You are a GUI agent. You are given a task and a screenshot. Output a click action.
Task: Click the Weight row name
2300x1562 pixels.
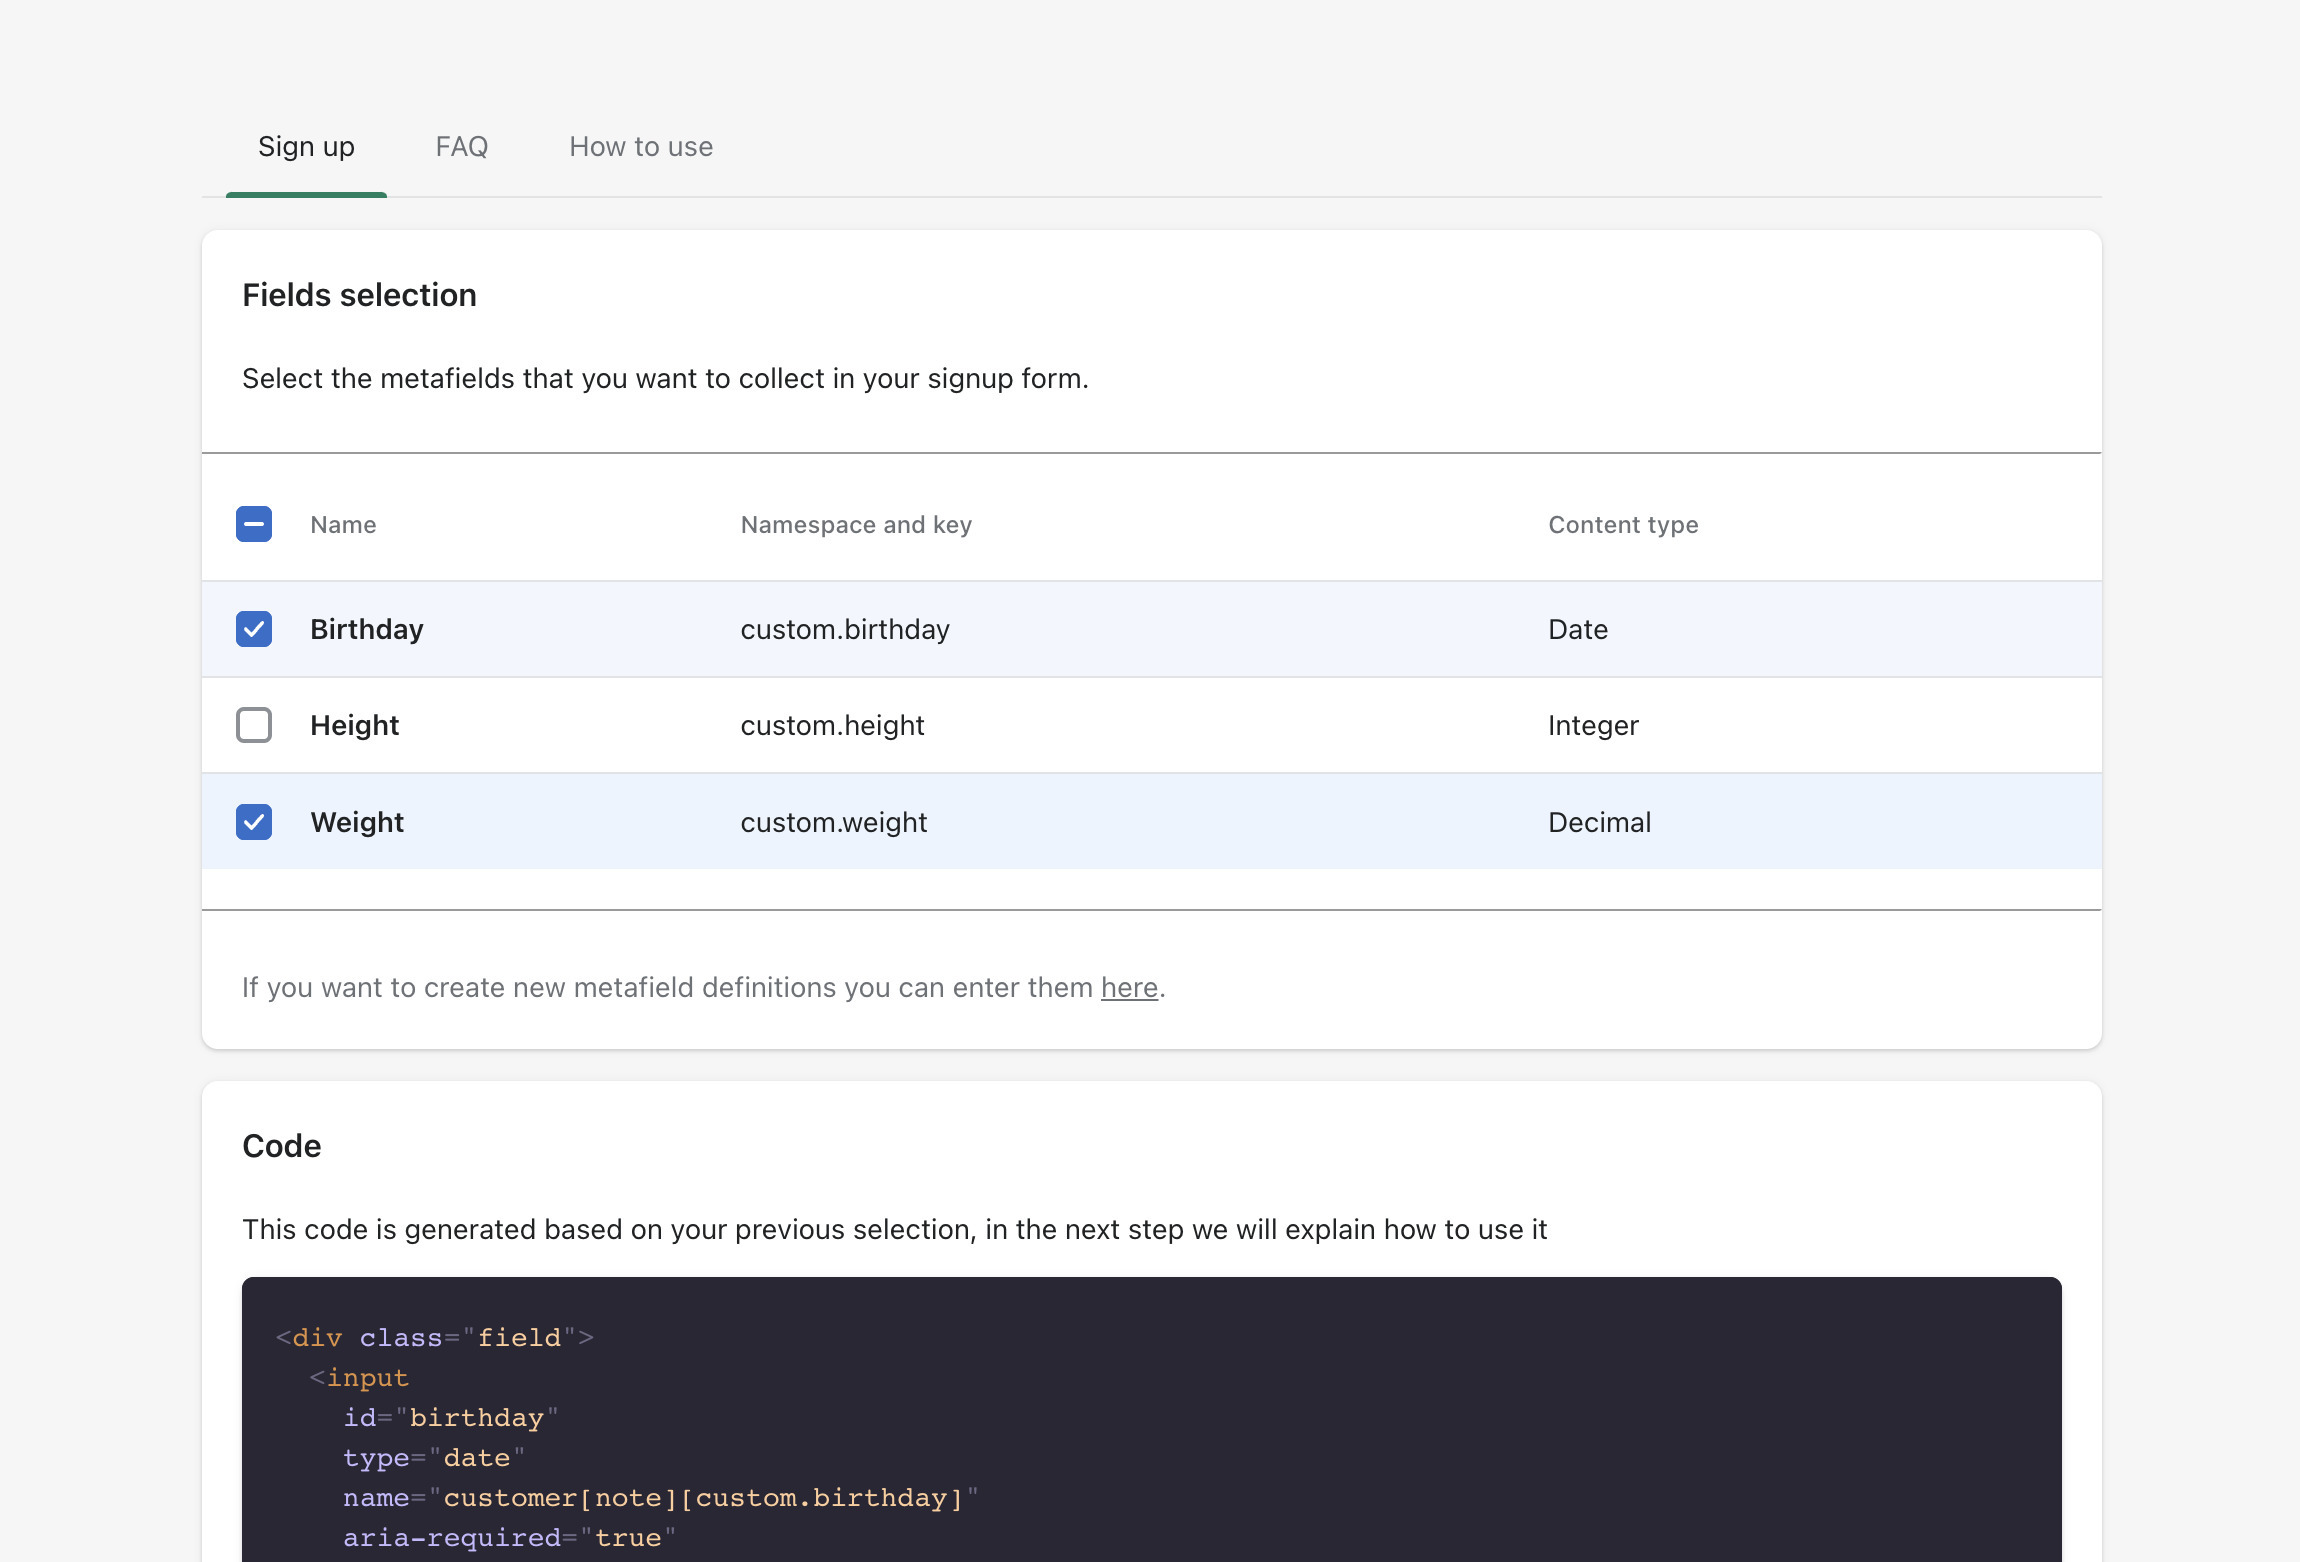pos(357,822)
